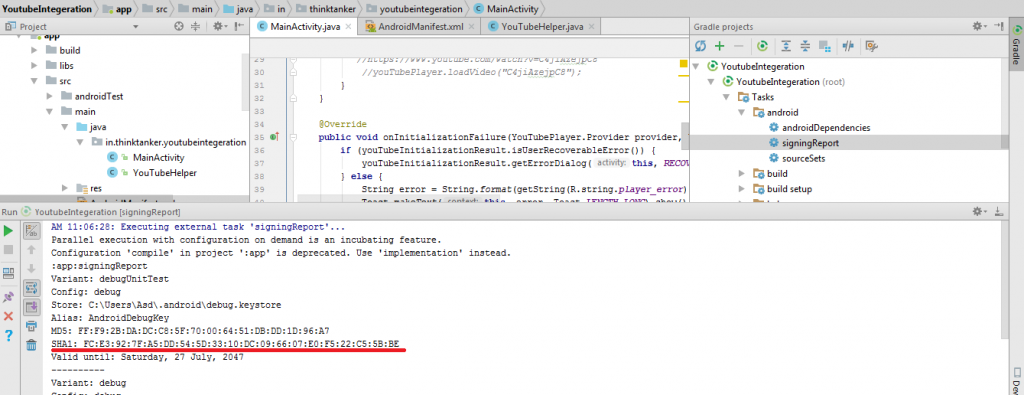Image resolution: width=1024 pixels, height=395 pixels.
Task: Open the Project panel gear options
Action: 219,27
